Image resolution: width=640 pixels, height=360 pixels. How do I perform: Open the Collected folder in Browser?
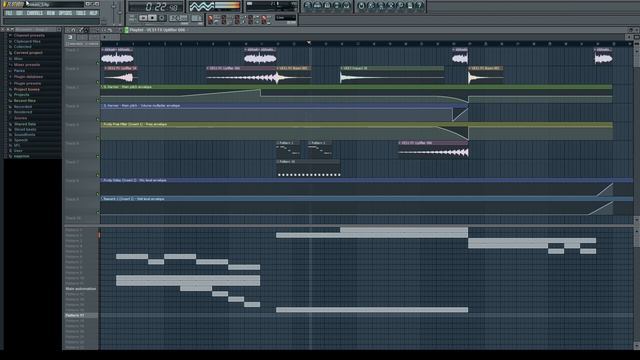pyautogui.click(x=22, y=47)
